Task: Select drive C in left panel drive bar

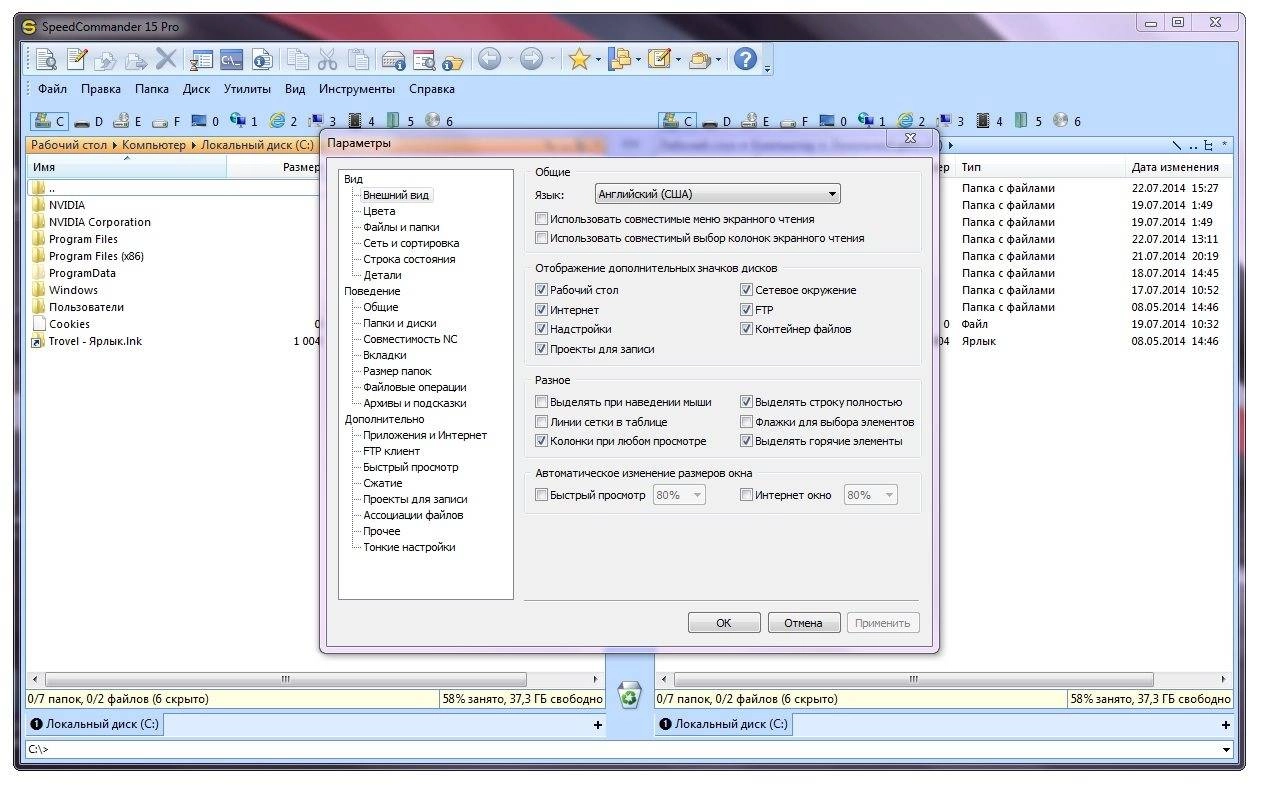Action: coord(49,121)
